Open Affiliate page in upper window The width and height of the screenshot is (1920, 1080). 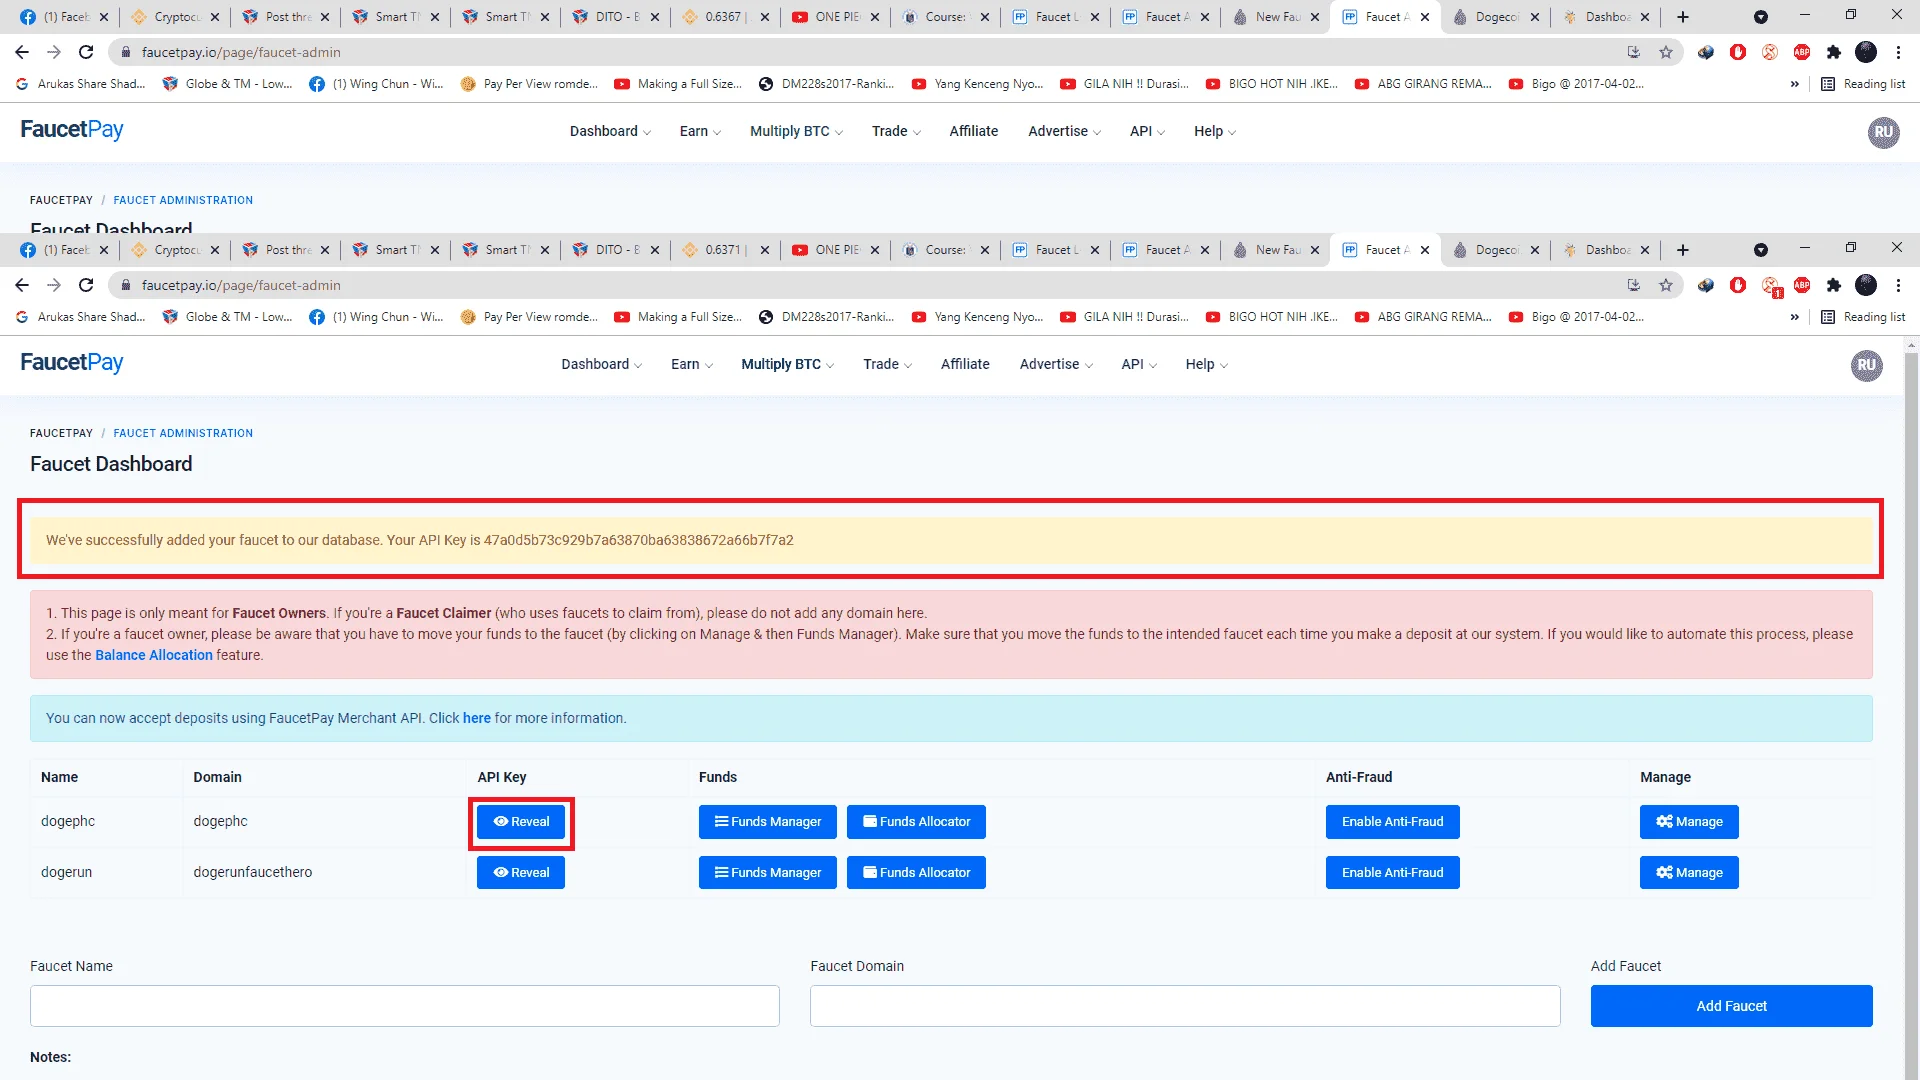point(974,132)
